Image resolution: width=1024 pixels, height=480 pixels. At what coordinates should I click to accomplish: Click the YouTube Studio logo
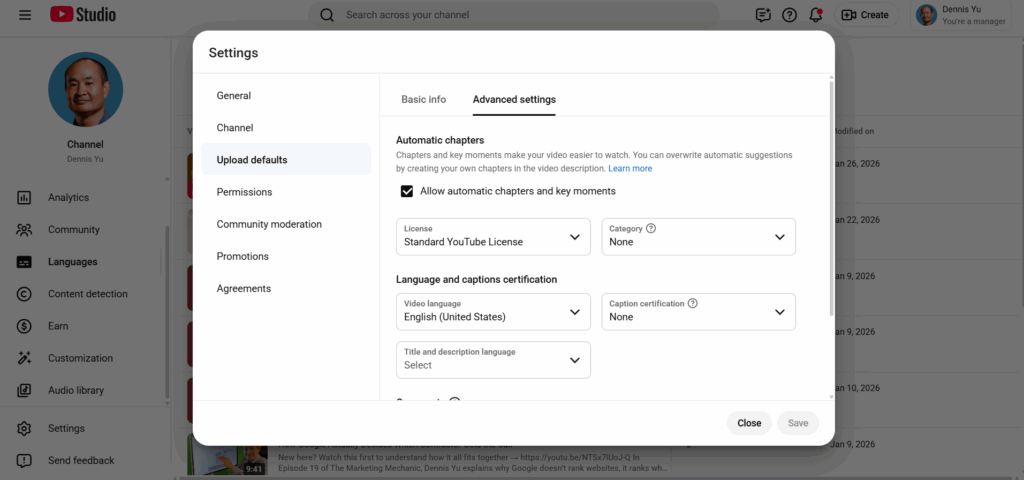(x=83, y=15)
